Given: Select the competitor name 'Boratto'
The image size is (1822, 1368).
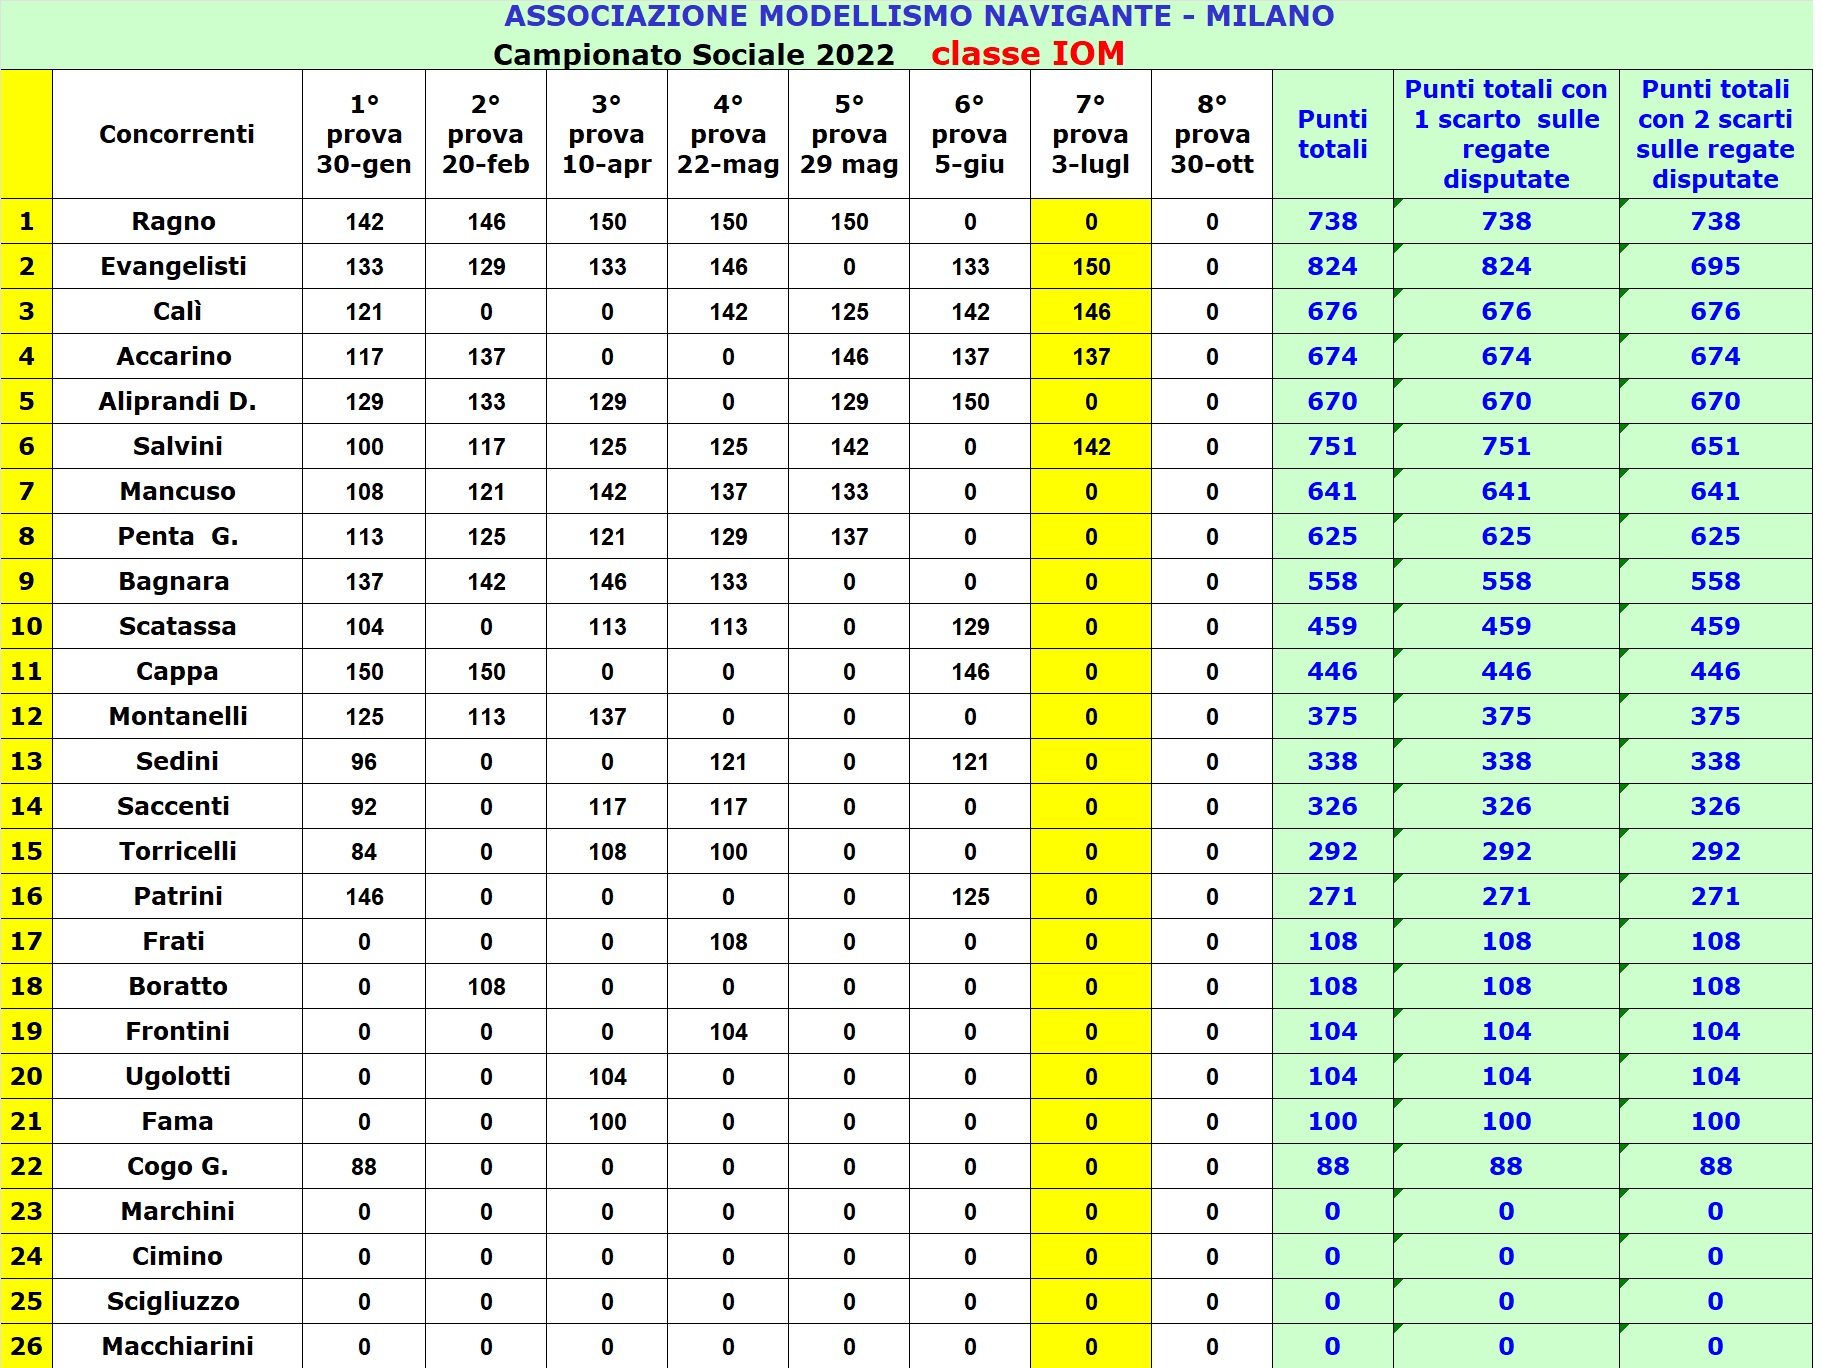Looking at the screenshot, I should 178,987.
